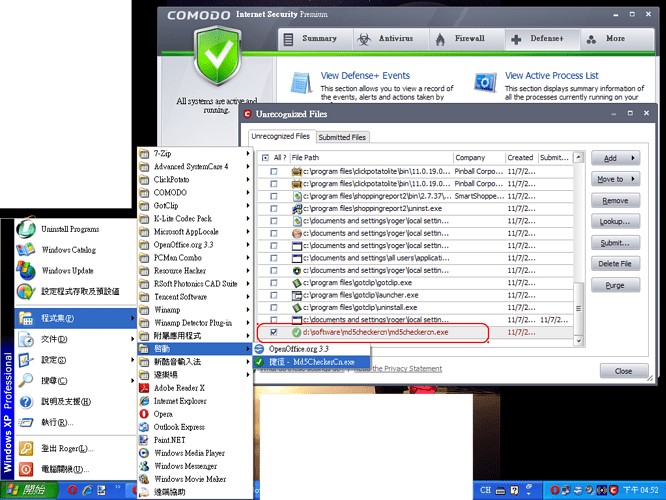Open the Antivirus tab
Image resolution: width=666 pixels, height=500 pixels.
pos(391,39)
